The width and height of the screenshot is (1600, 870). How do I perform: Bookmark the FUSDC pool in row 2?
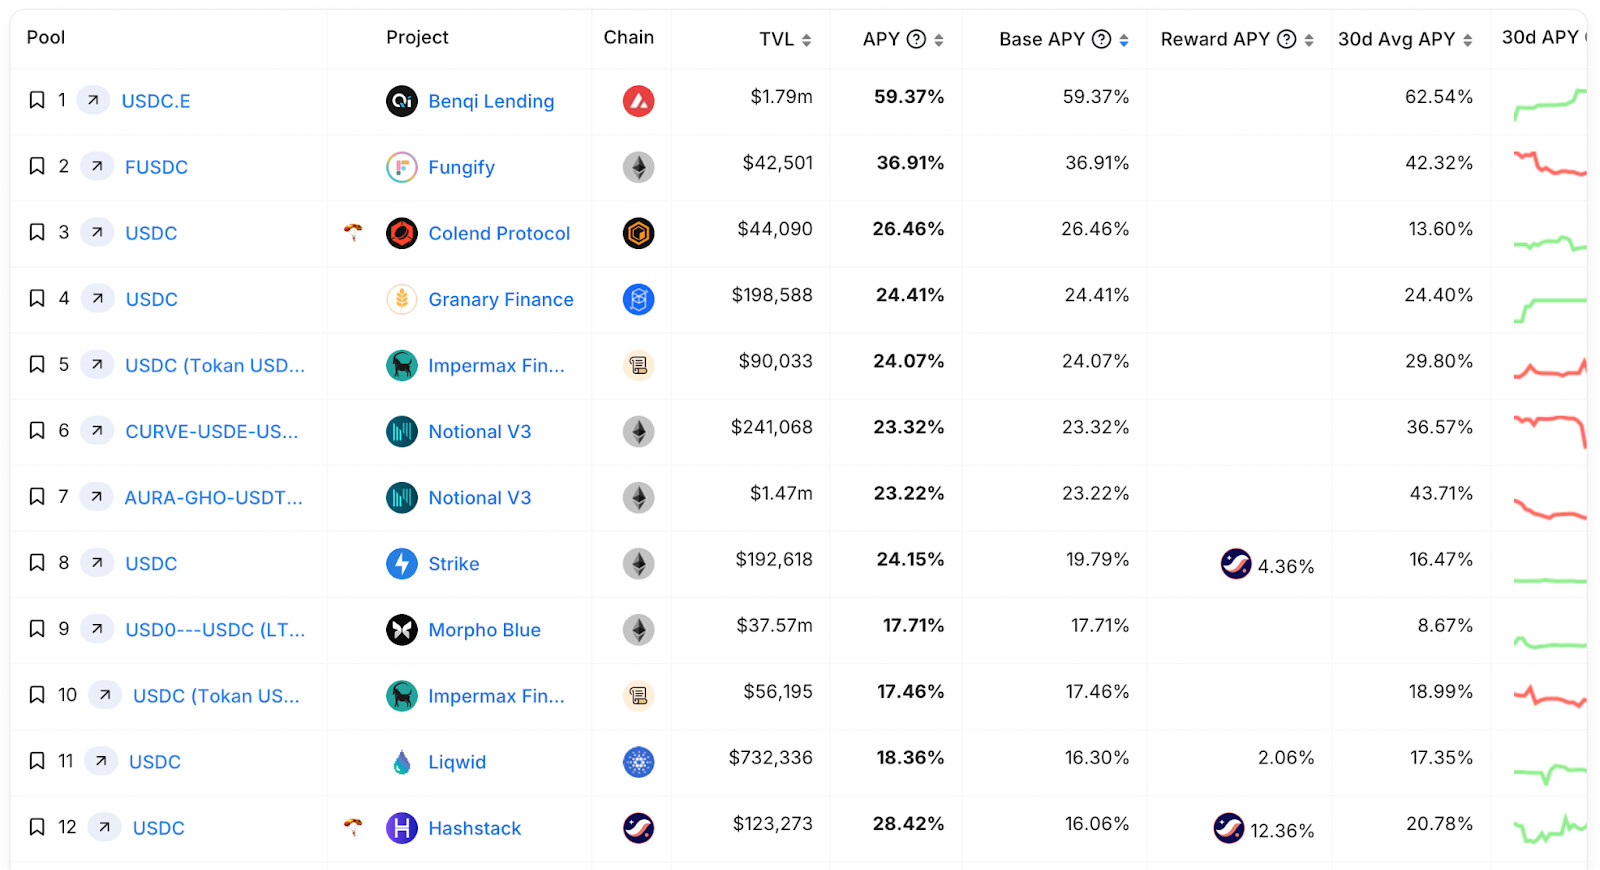point(37,166)
